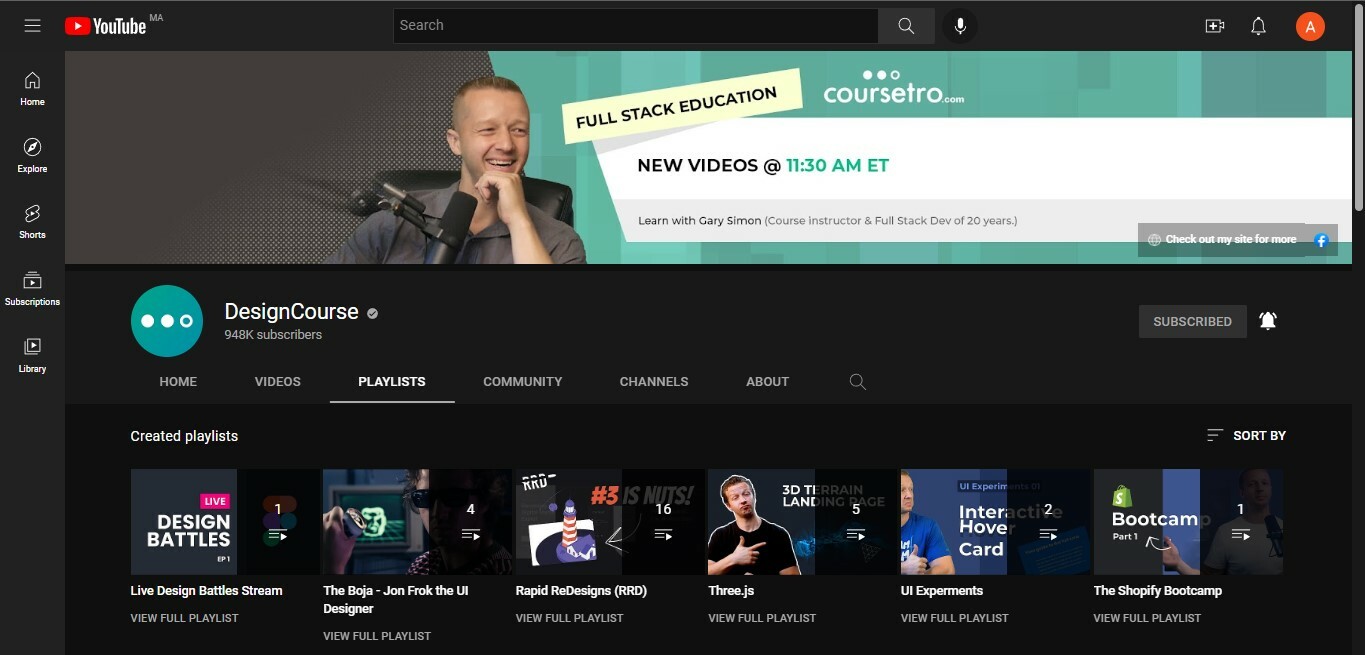Open UI Experments playlist thumbnail
1365x655 pixels.
click(995, 522)
